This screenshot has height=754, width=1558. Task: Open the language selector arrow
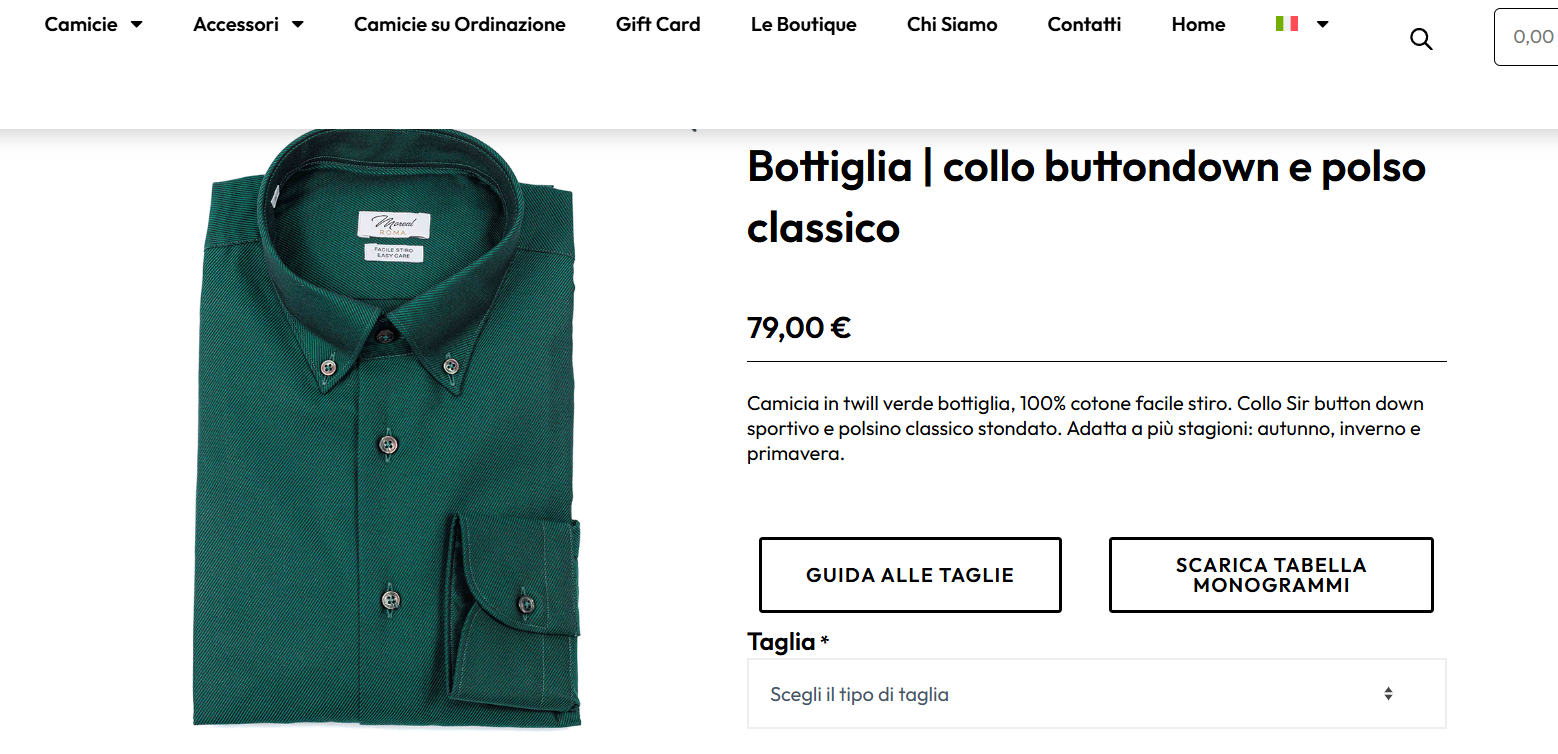[x=1323, y=24]
